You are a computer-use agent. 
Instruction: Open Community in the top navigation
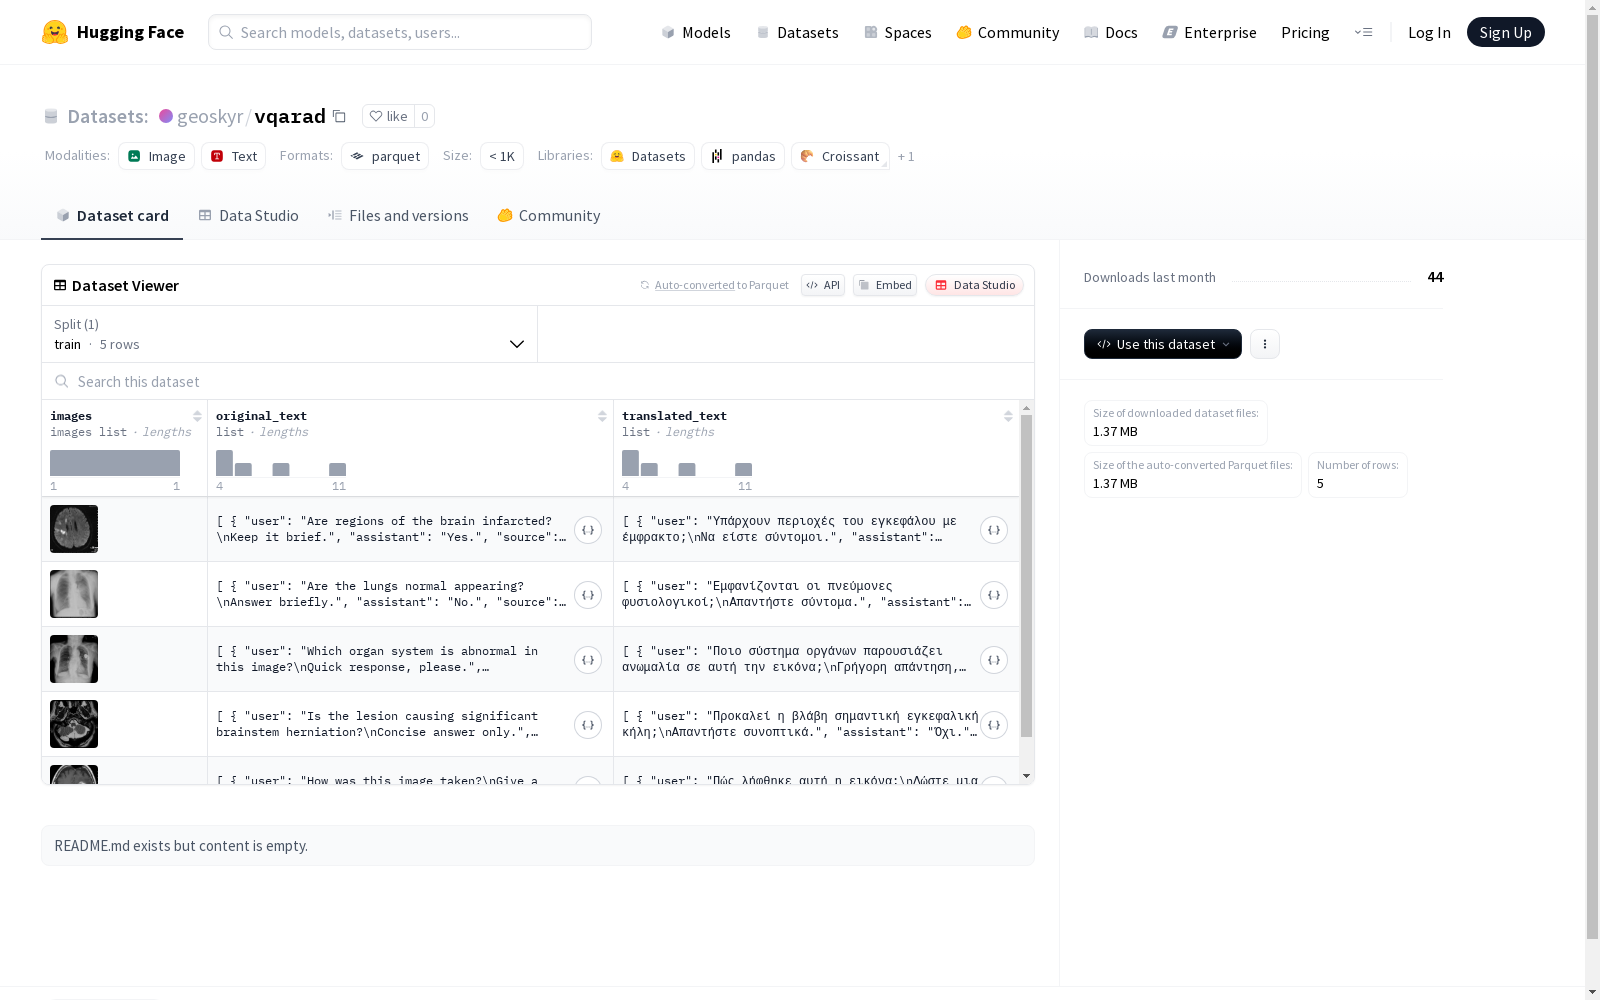1008,32
